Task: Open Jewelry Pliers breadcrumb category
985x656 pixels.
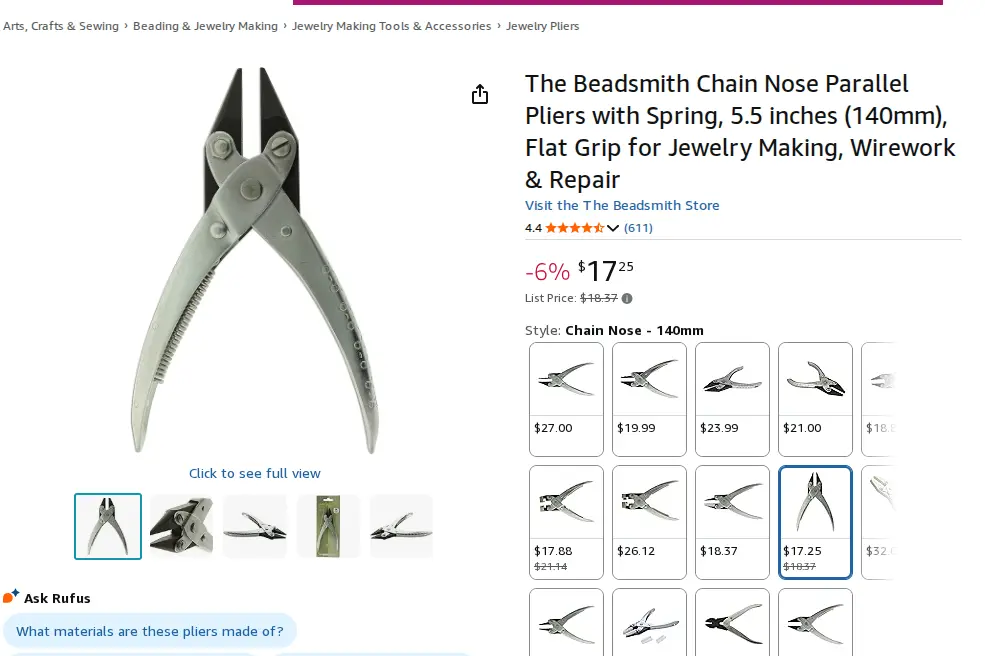Action: (x=542, y=26)
